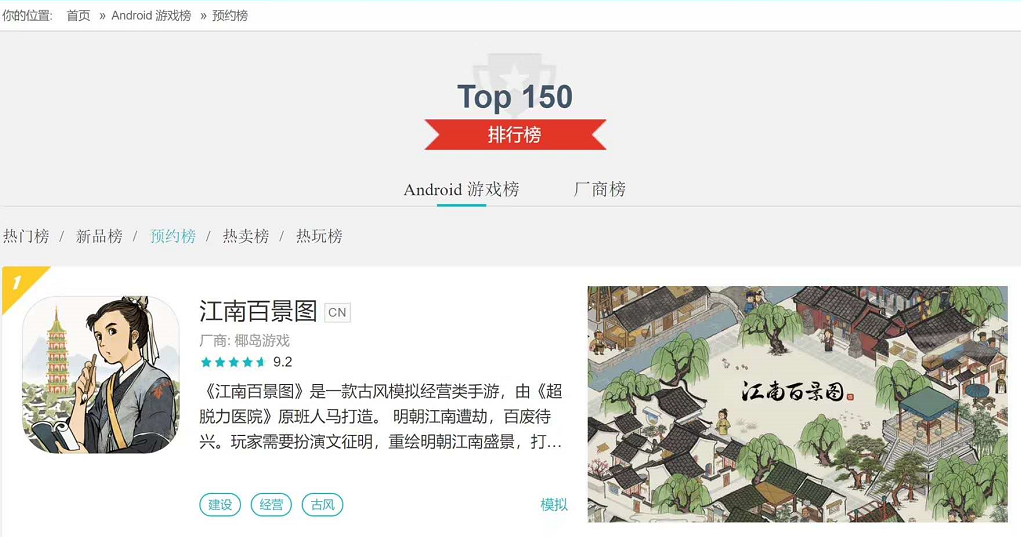Open the 江南百景图 game app icon
This screenshot has width=1021, height=537.
pyautogui.click(x=101, y=375)
